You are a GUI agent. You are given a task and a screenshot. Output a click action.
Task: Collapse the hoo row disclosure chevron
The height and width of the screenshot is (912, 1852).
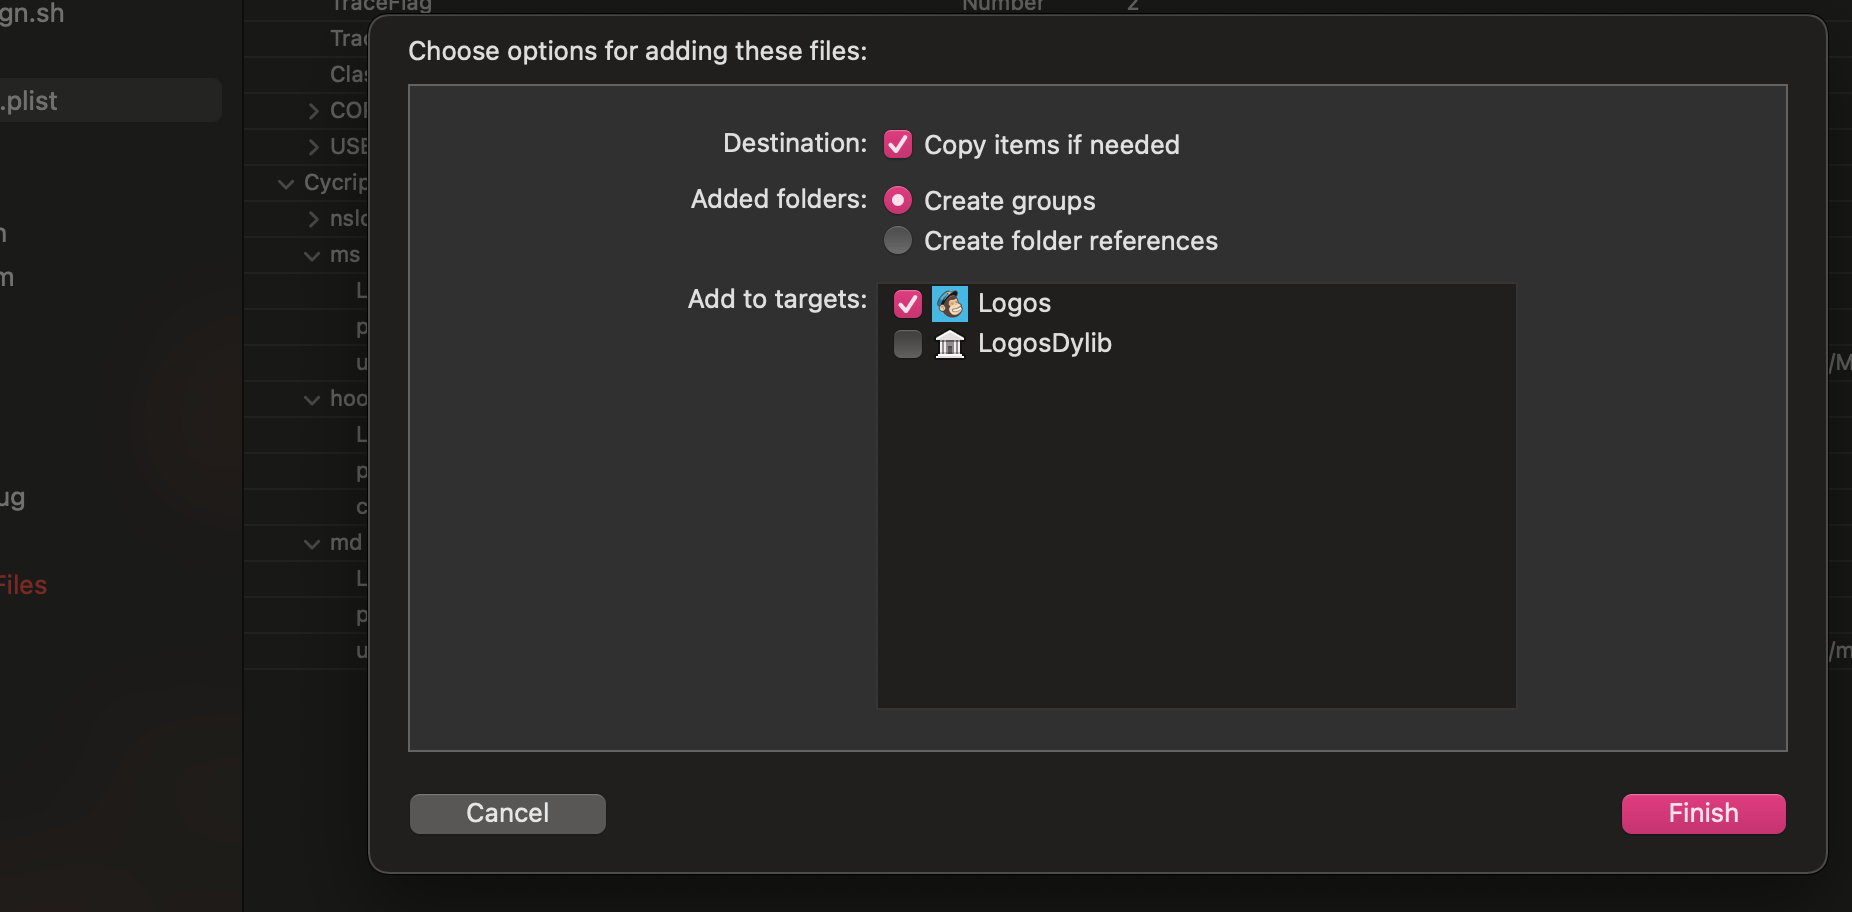click(x=312, y=400)
